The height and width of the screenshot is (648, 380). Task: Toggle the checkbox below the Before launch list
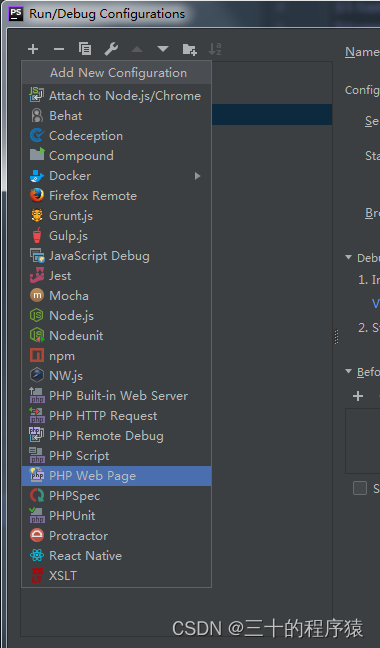[360, 488]
